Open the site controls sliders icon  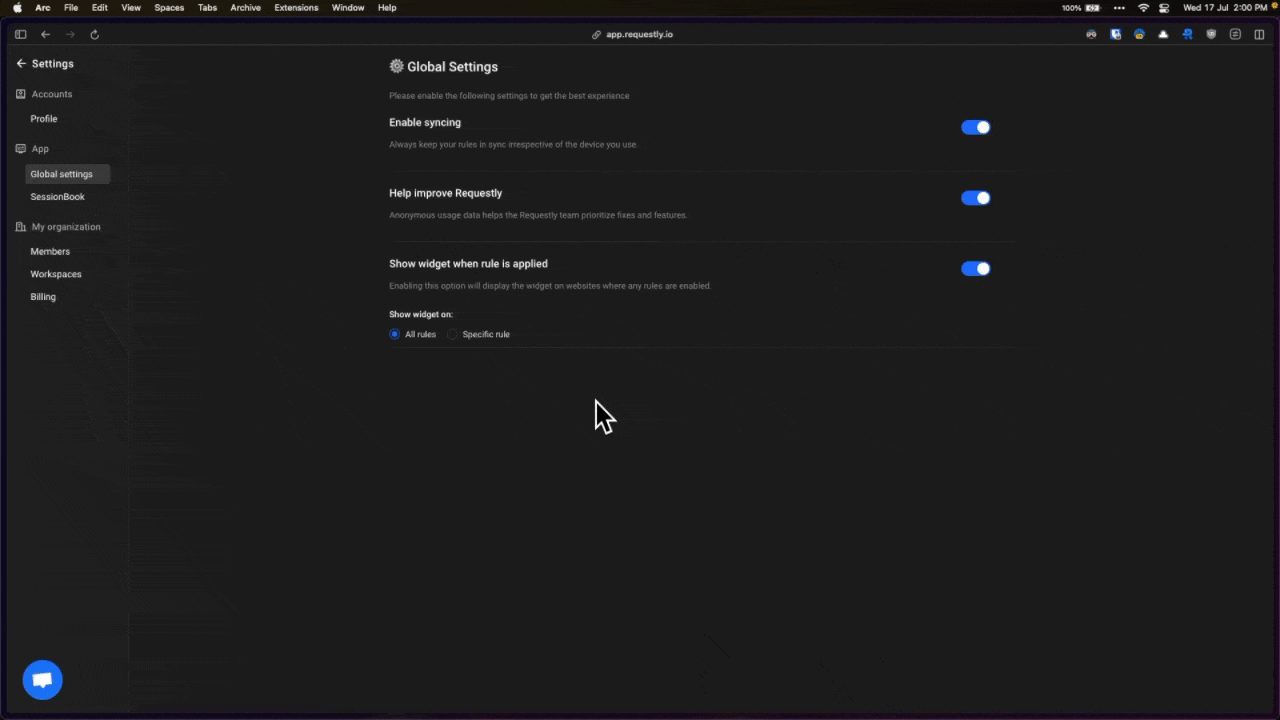(x=1235, y=34)
